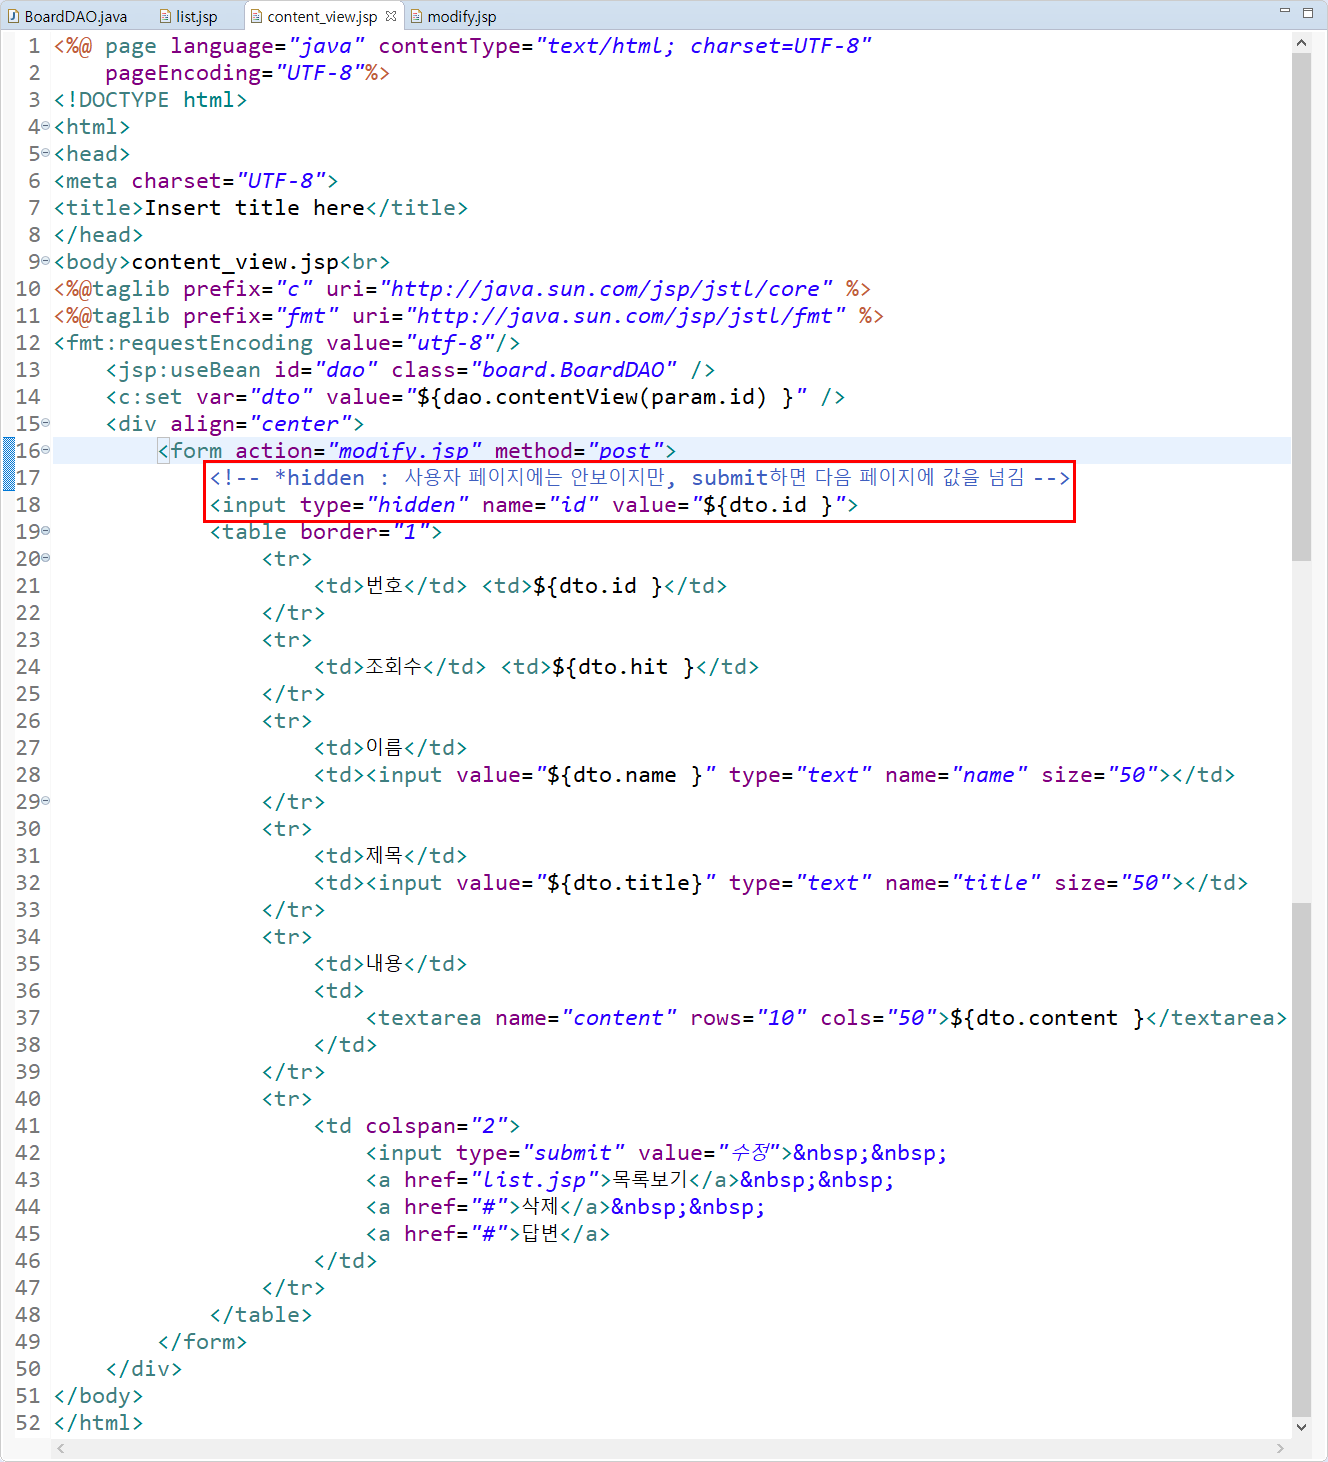The width and height of the screenshot is (1328, 1462).
Task: Click the closing </form> tag
Action: click(202, 1342)
